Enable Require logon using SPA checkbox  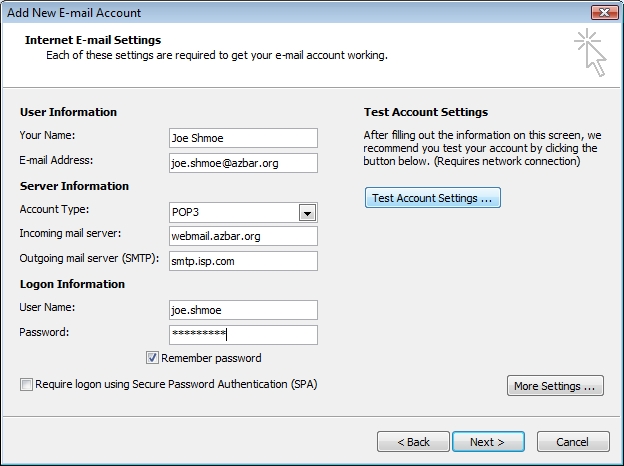[x=26, y=384]
